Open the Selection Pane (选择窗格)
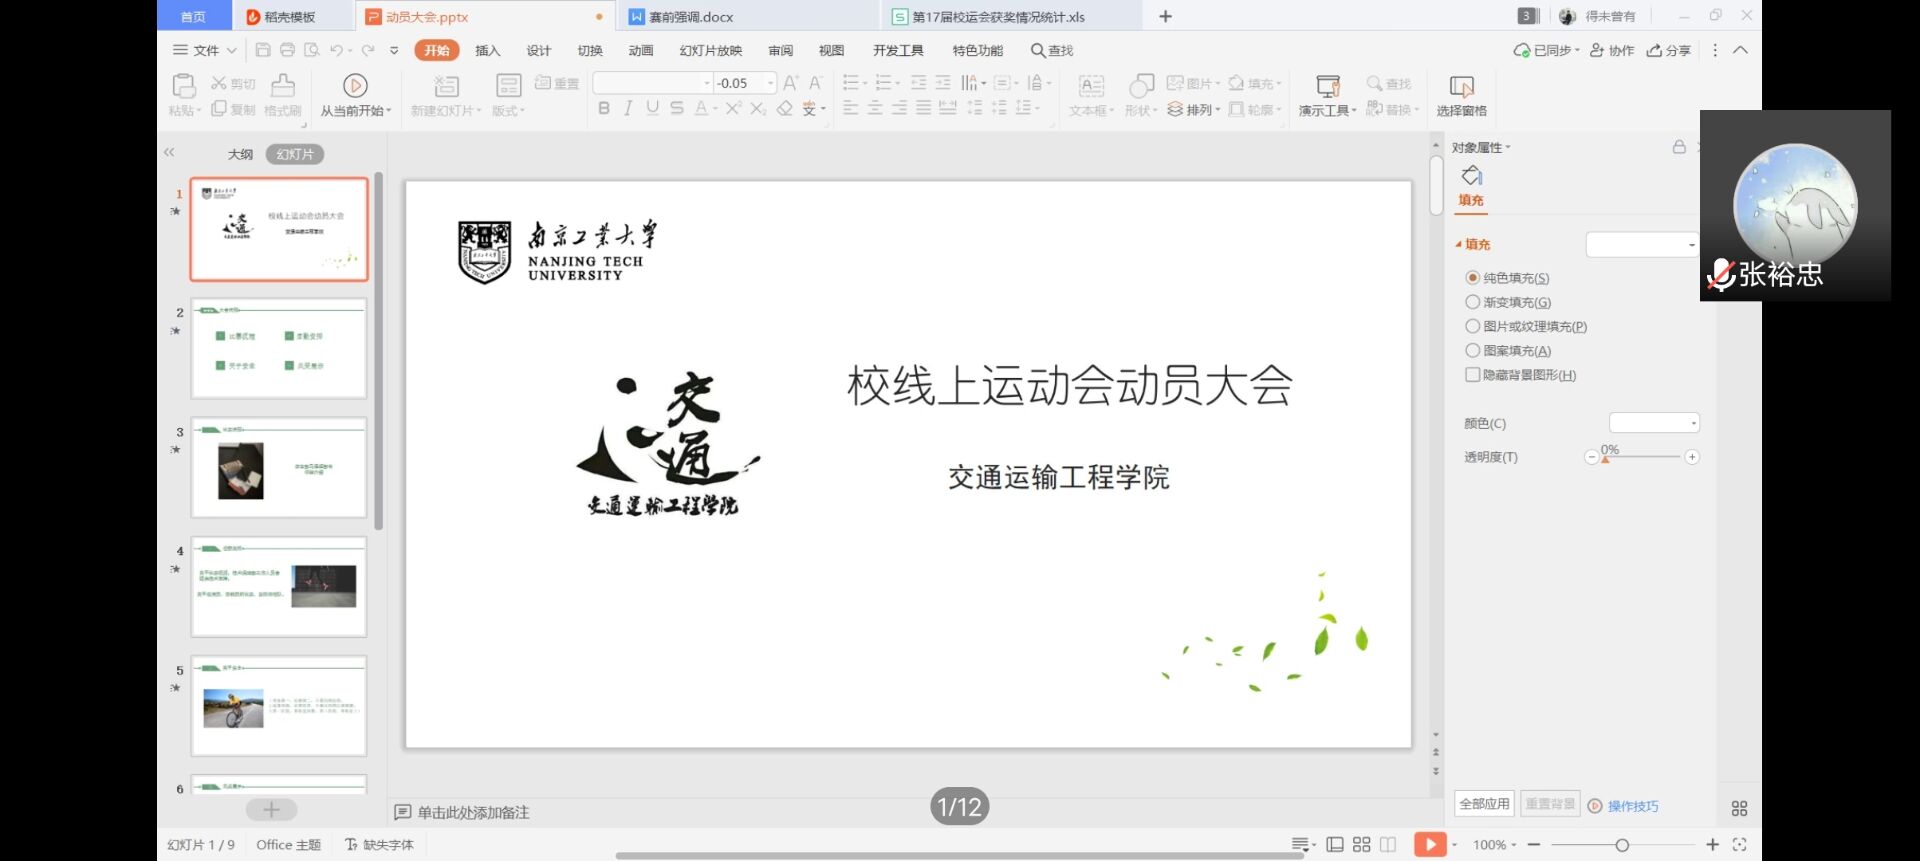This screenshot has width=1920, height=861. pos(1461,96)
